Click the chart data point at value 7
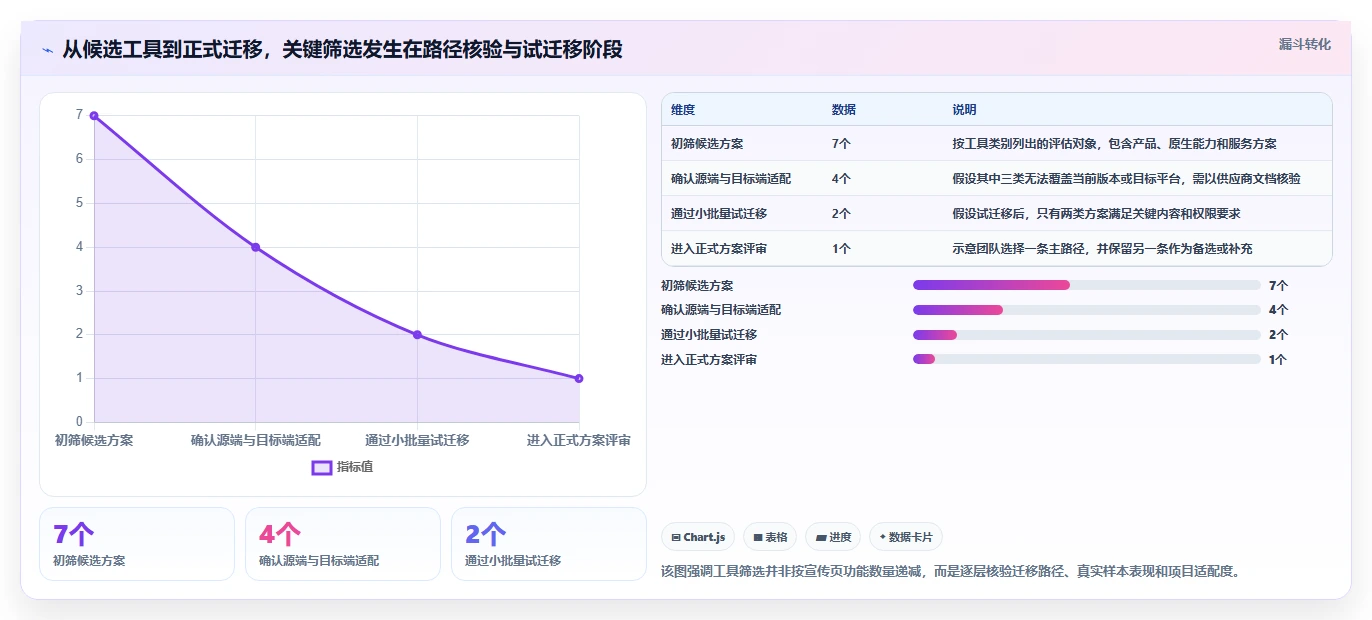The width and height of the screenshot is (1372, 620). tap(94, 115)
